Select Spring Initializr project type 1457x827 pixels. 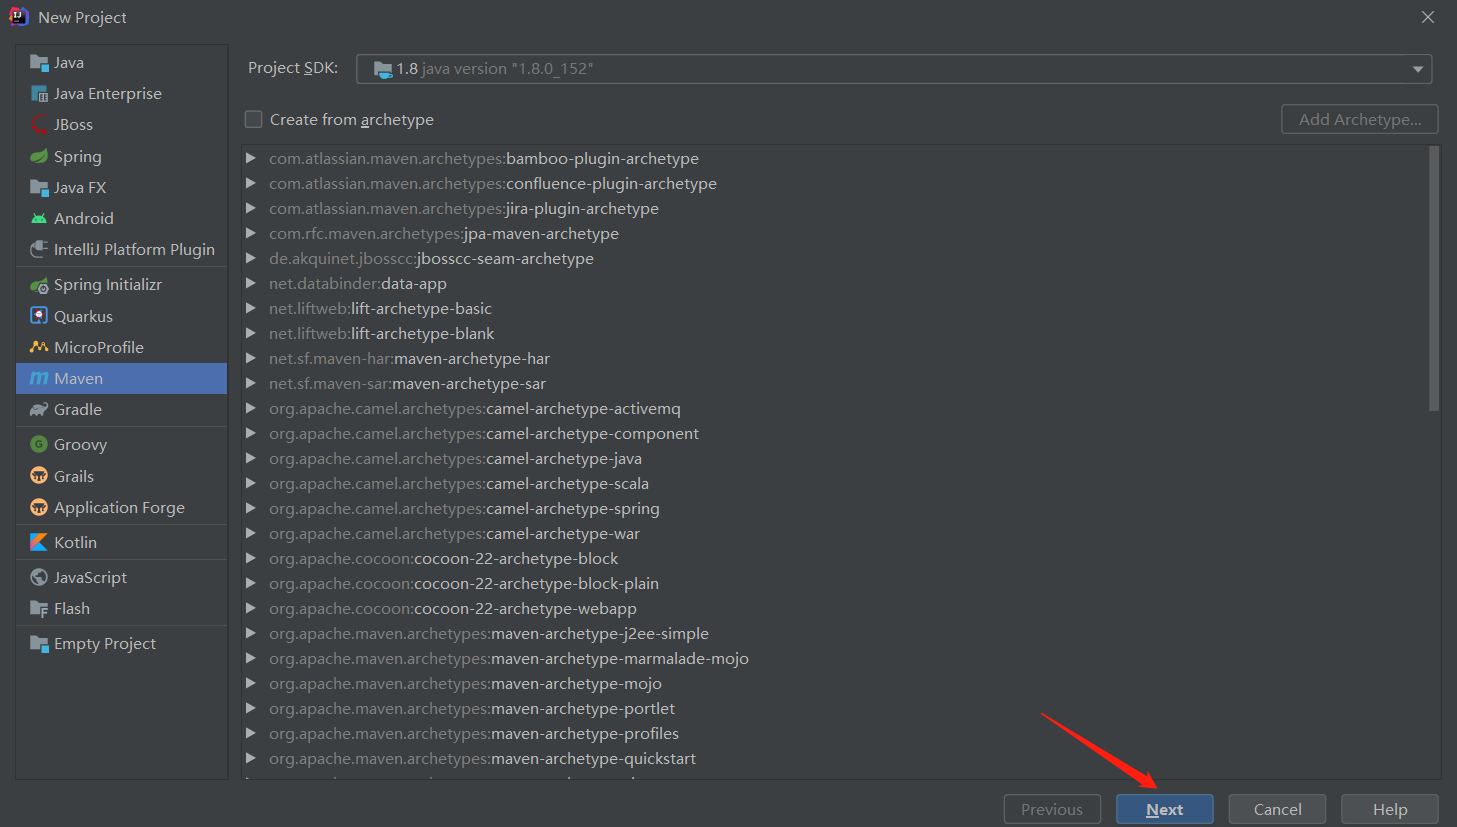tap(122, 285)
